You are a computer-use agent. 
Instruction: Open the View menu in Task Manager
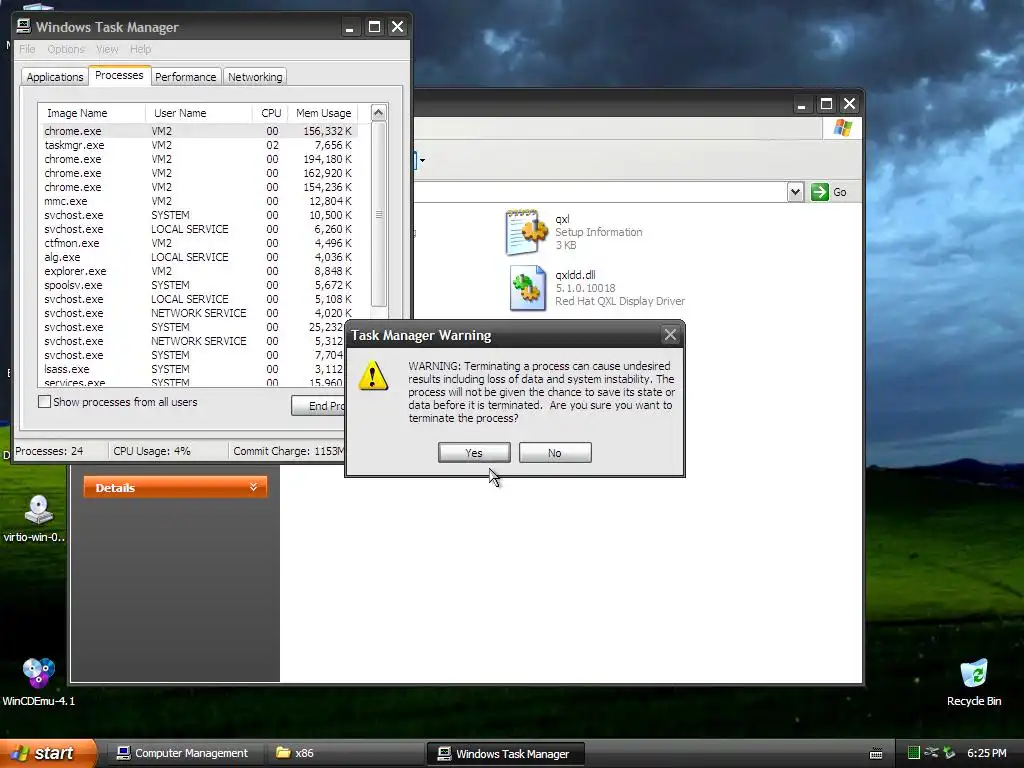tap(107, 49)
